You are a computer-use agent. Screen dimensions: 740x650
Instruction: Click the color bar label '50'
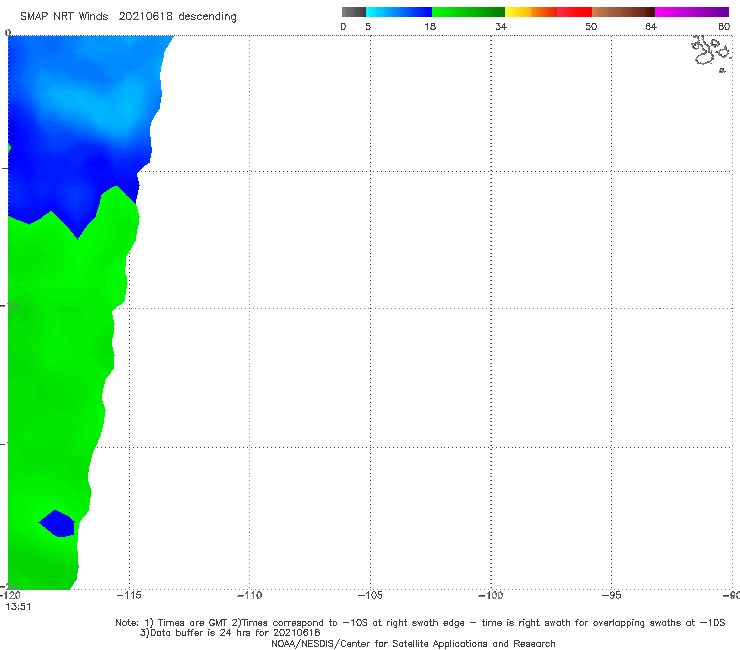click(x=591, y=26)
